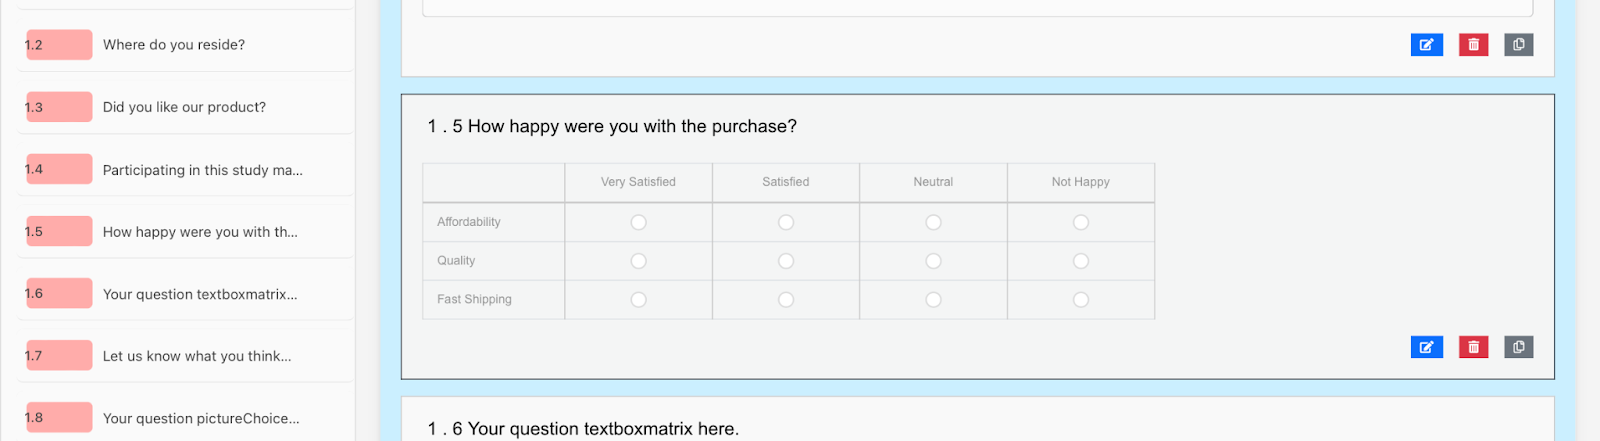Open sidebar question 'Where do you reside?'

coord(174,45)
